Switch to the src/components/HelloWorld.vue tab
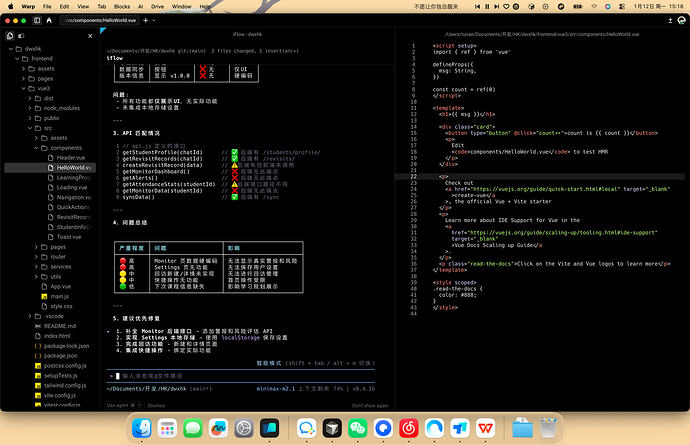The width and height of the screenshot is (690, 445). (x=97, y=20)
